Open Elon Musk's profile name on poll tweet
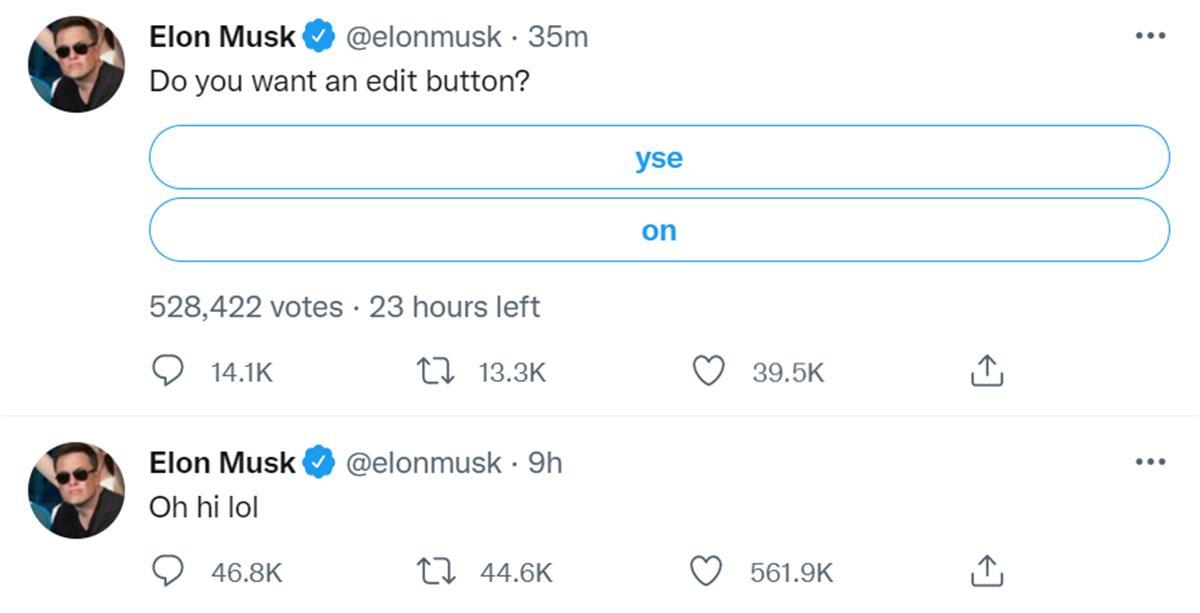The height and width of the screenshot is (613, 1200). point(222,37)
